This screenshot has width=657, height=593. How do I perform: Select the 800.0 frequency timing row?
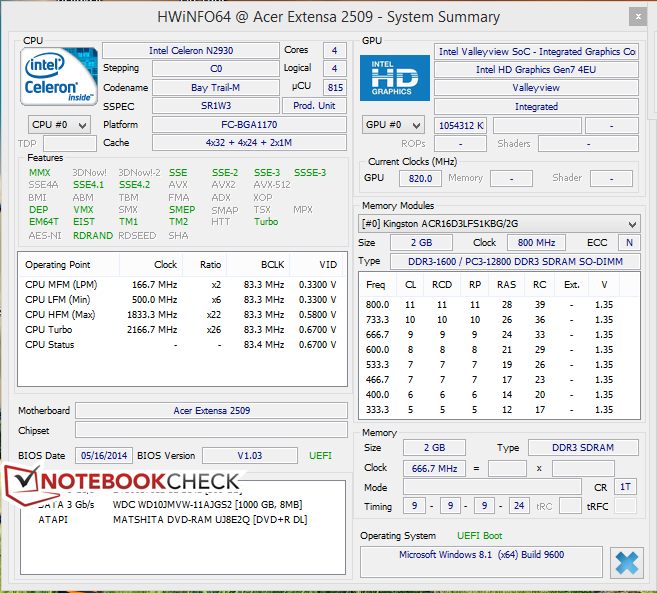click(x=499, y=305)
